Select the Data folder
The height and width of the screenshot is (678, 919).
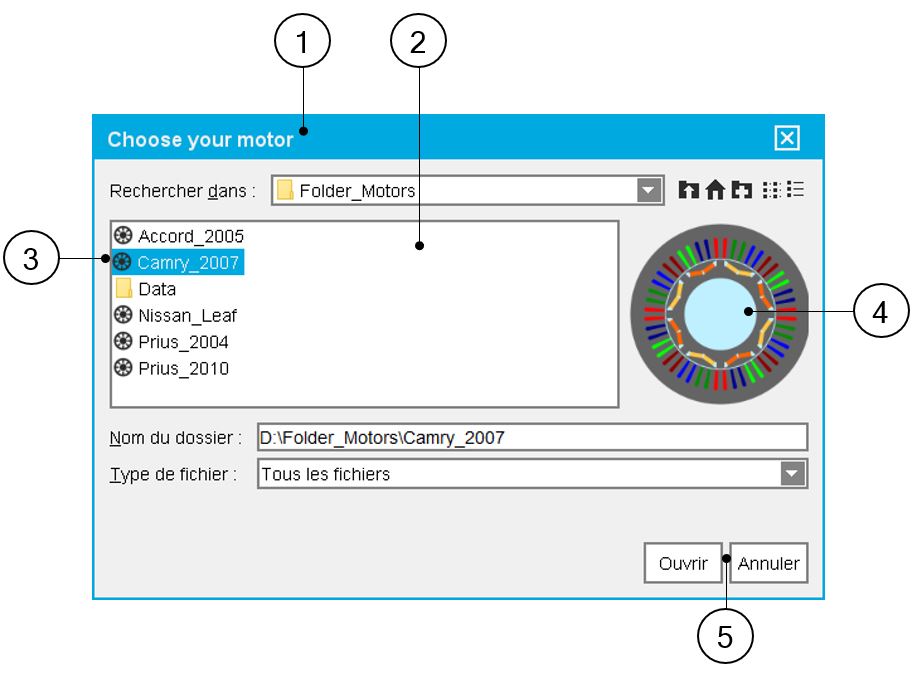click(157, 289)
